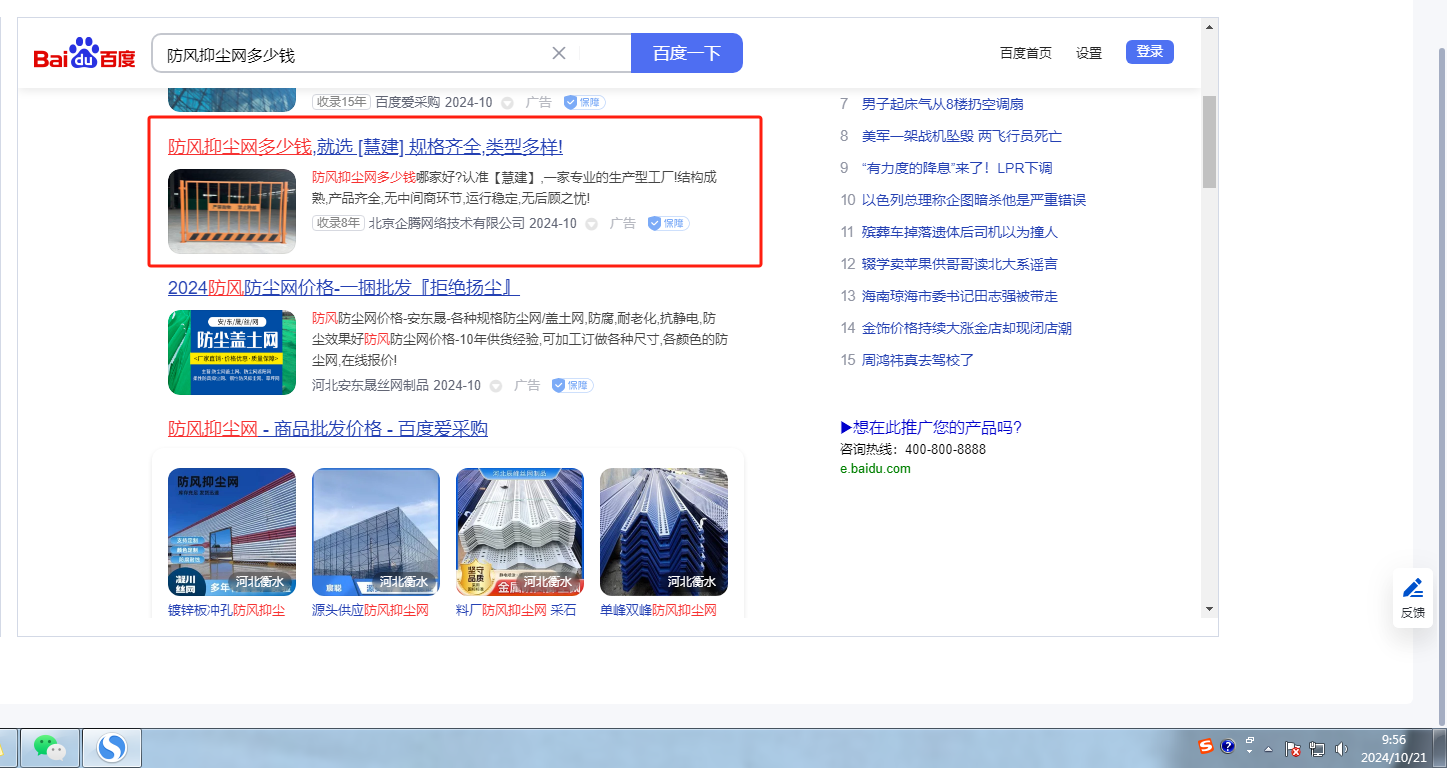Viewport: 1447px width, 768px height.
Task: Open the network tray icon
Action: [1317, 748]
